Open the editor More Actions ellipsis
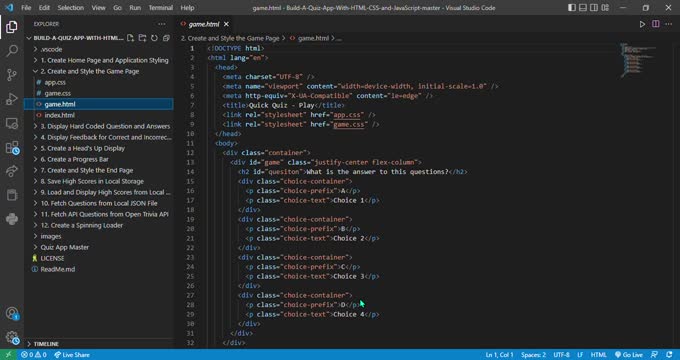680x360 pixels. pos(668,24)
